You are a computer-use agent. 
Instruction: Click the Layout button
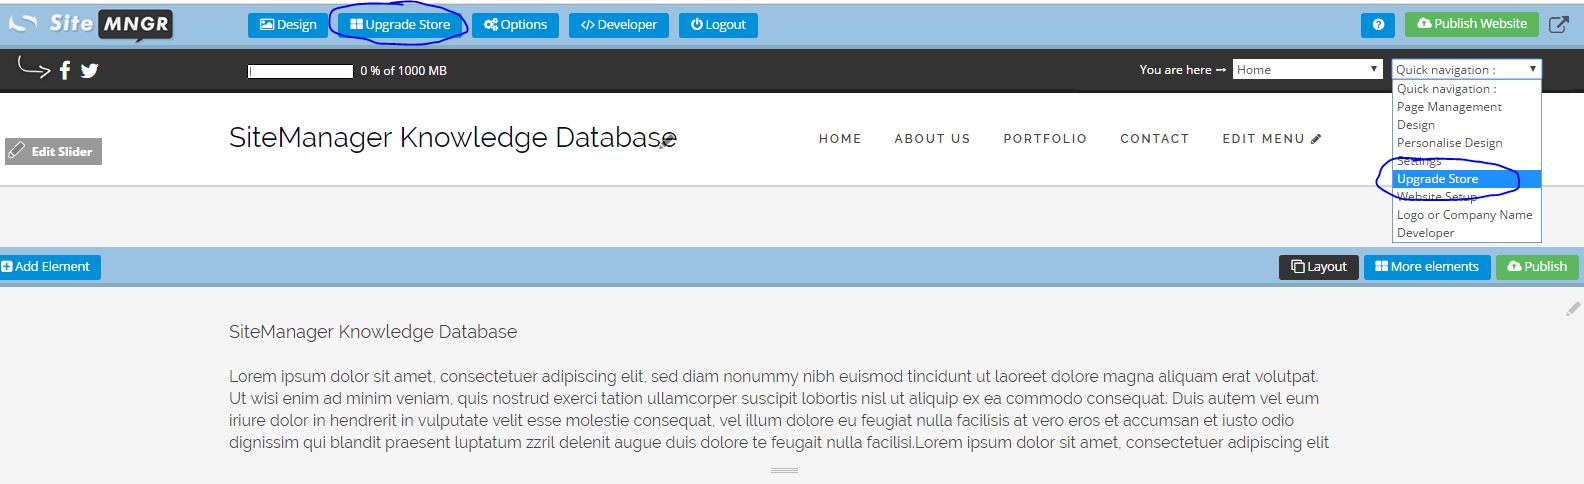pos(1318,267)
